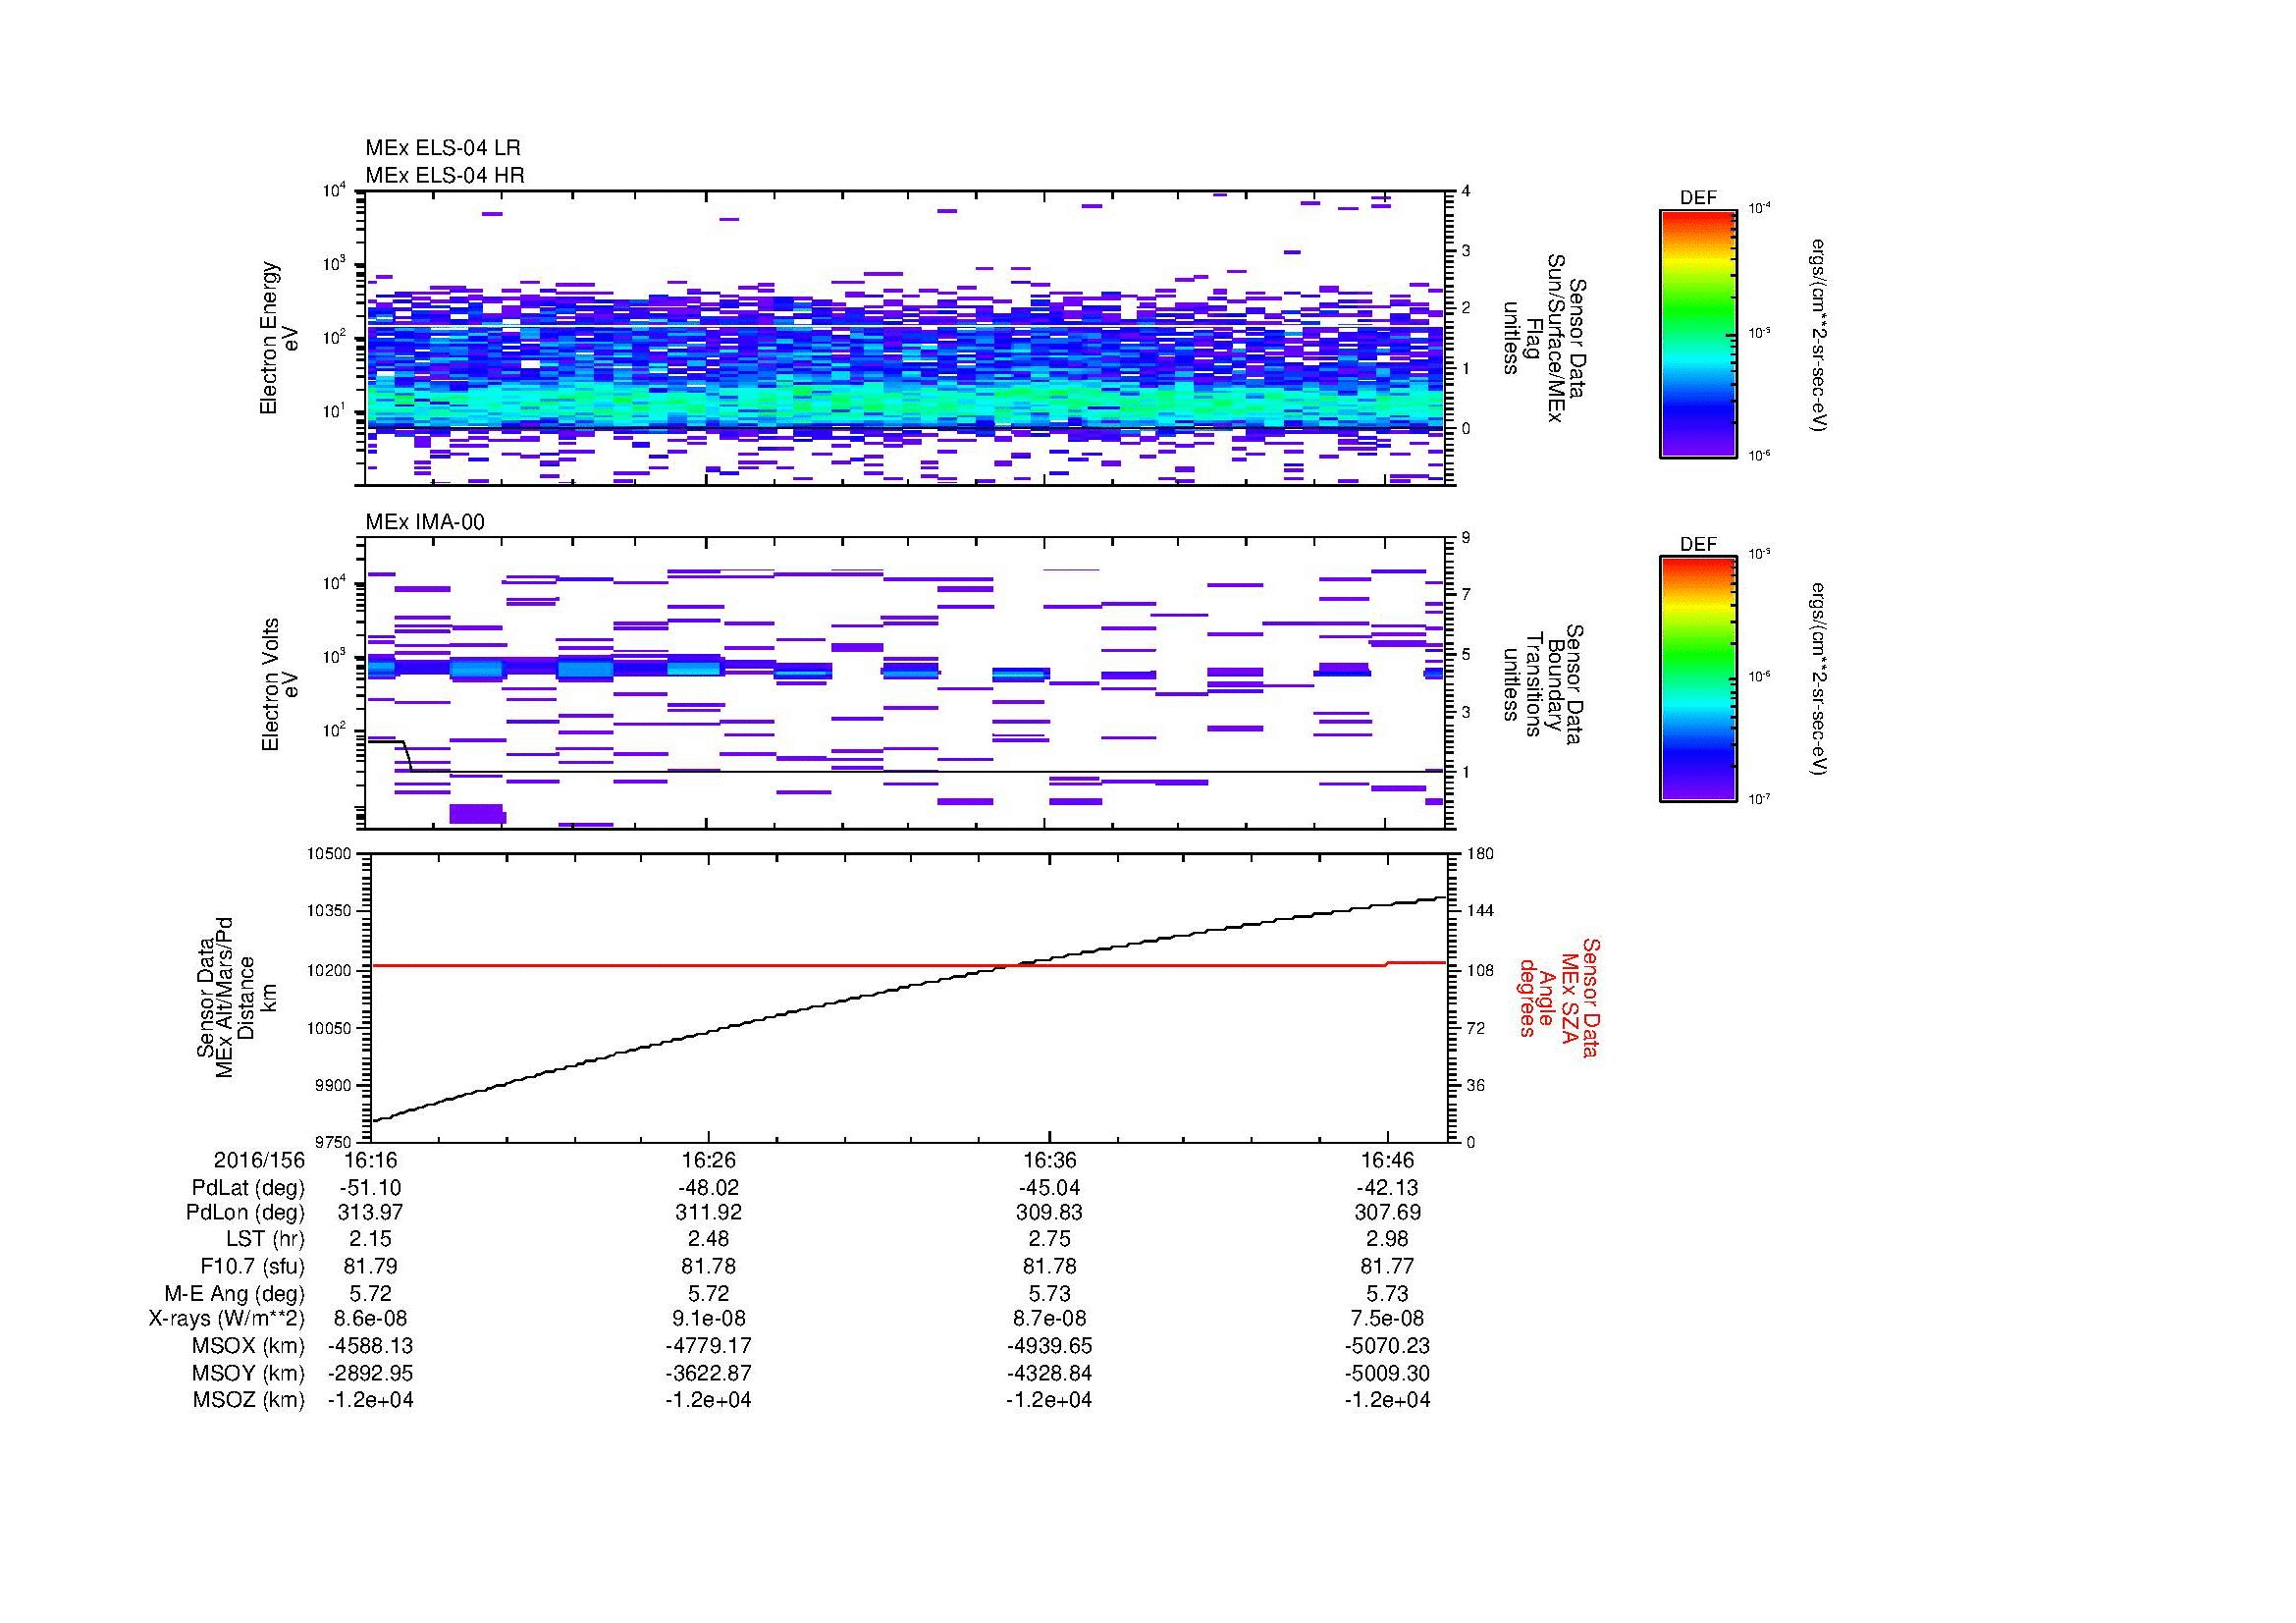Click the MSOX value '-4588.13'

pyautogui.click(x=370, y=1346)
